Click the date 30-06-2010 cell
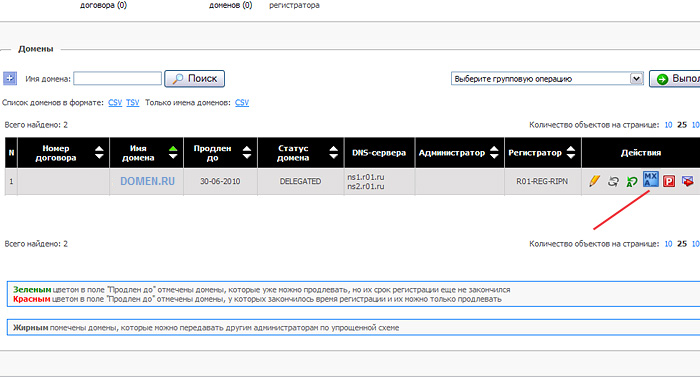700x377 pixels. (220, 181)
